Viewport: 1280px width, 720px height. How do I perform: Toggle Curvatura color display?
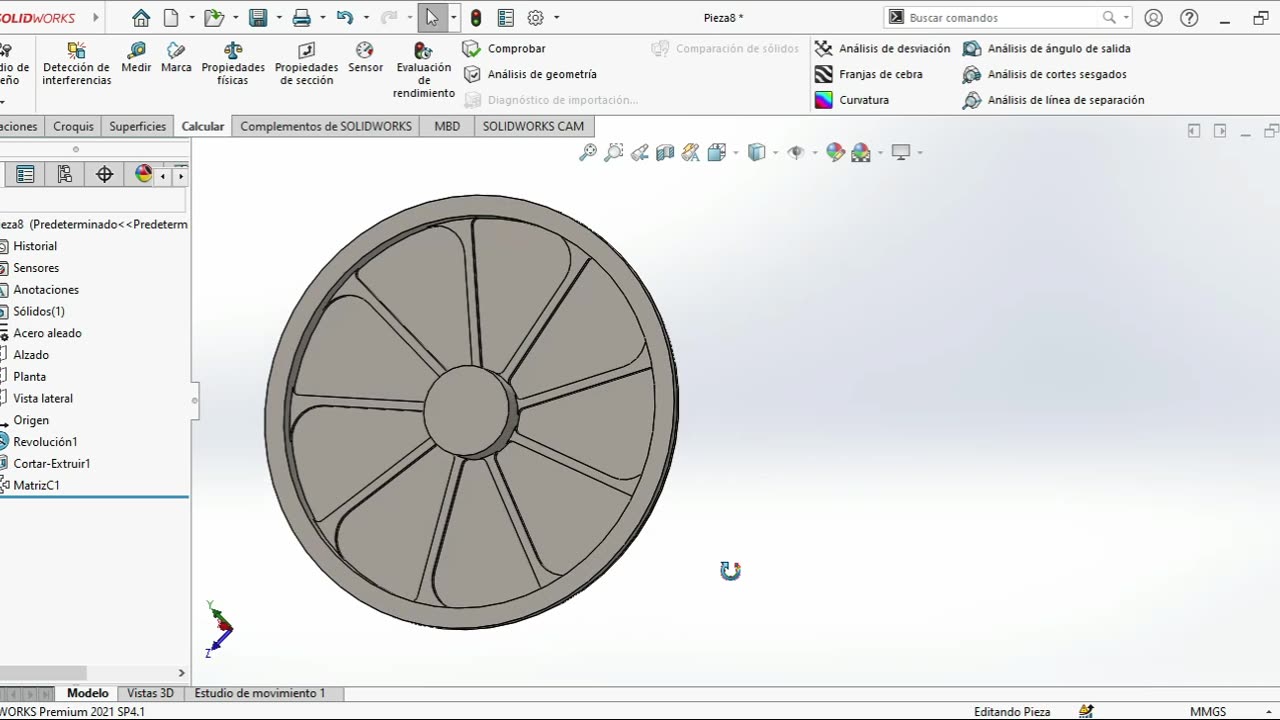(x=852, y=100)
